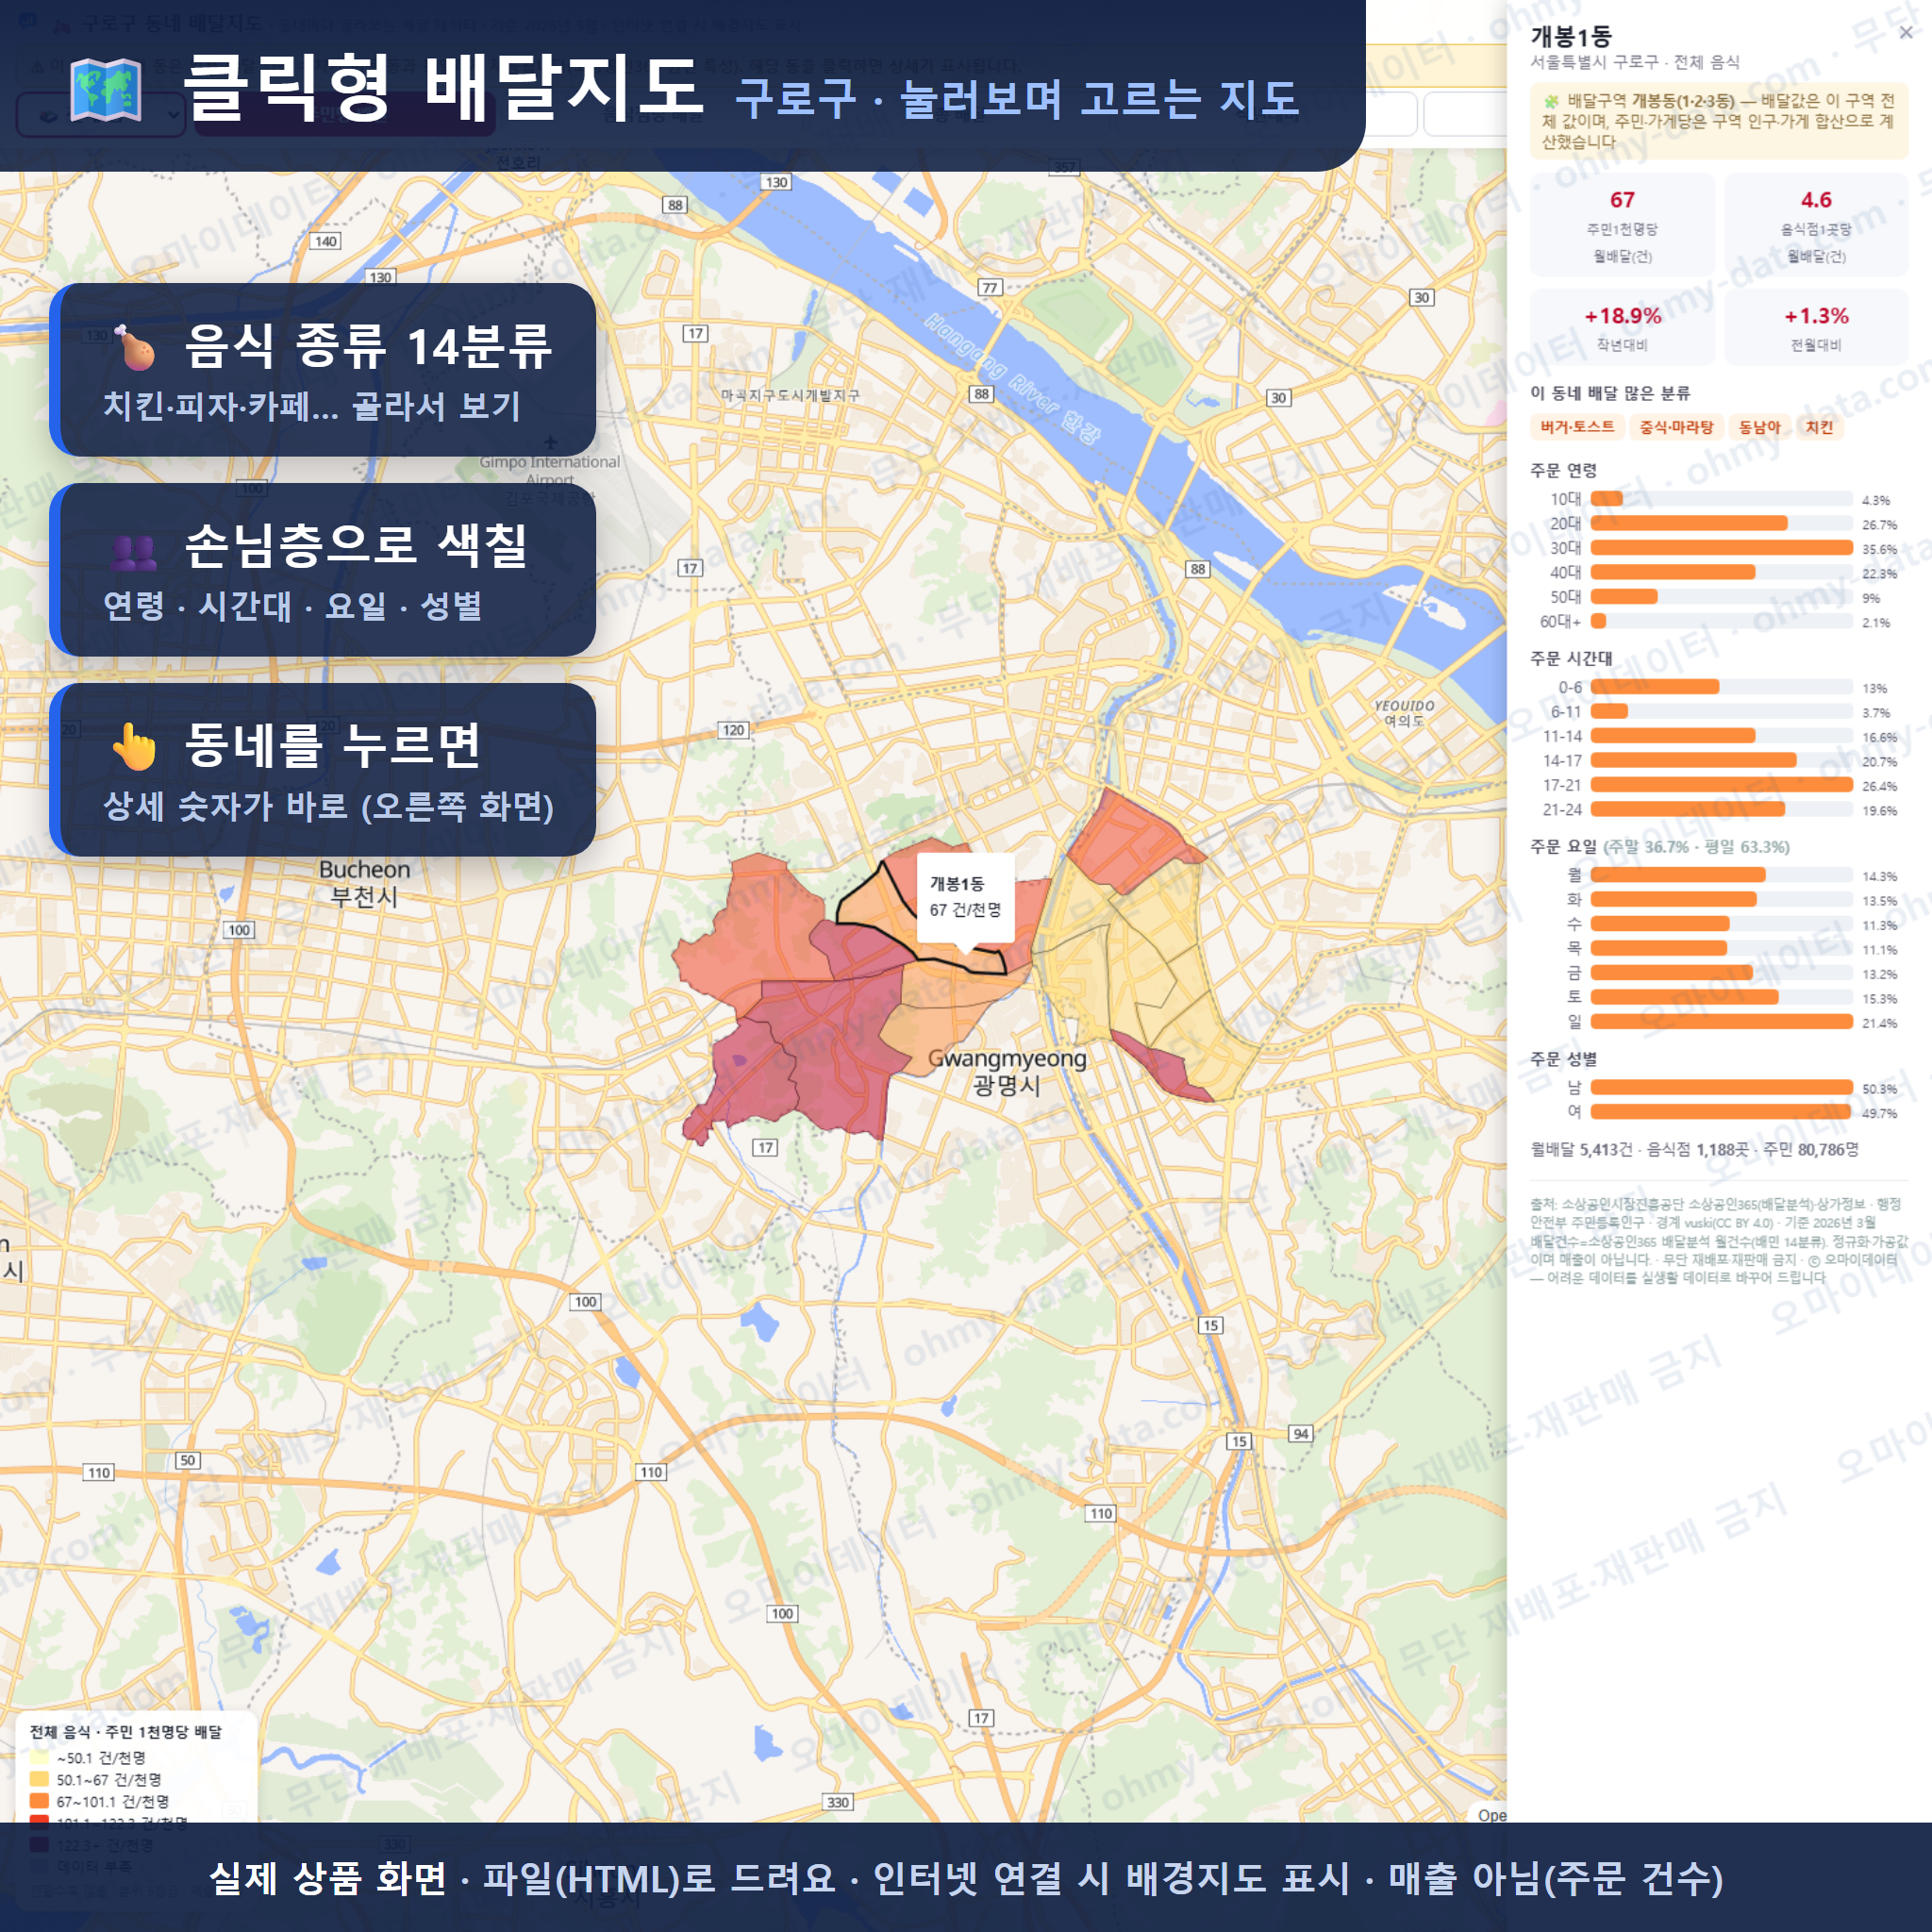The image size is (1932, 1932).
Task: Click the 출처 source note at panel bottom
Action: (1719, 1241)
